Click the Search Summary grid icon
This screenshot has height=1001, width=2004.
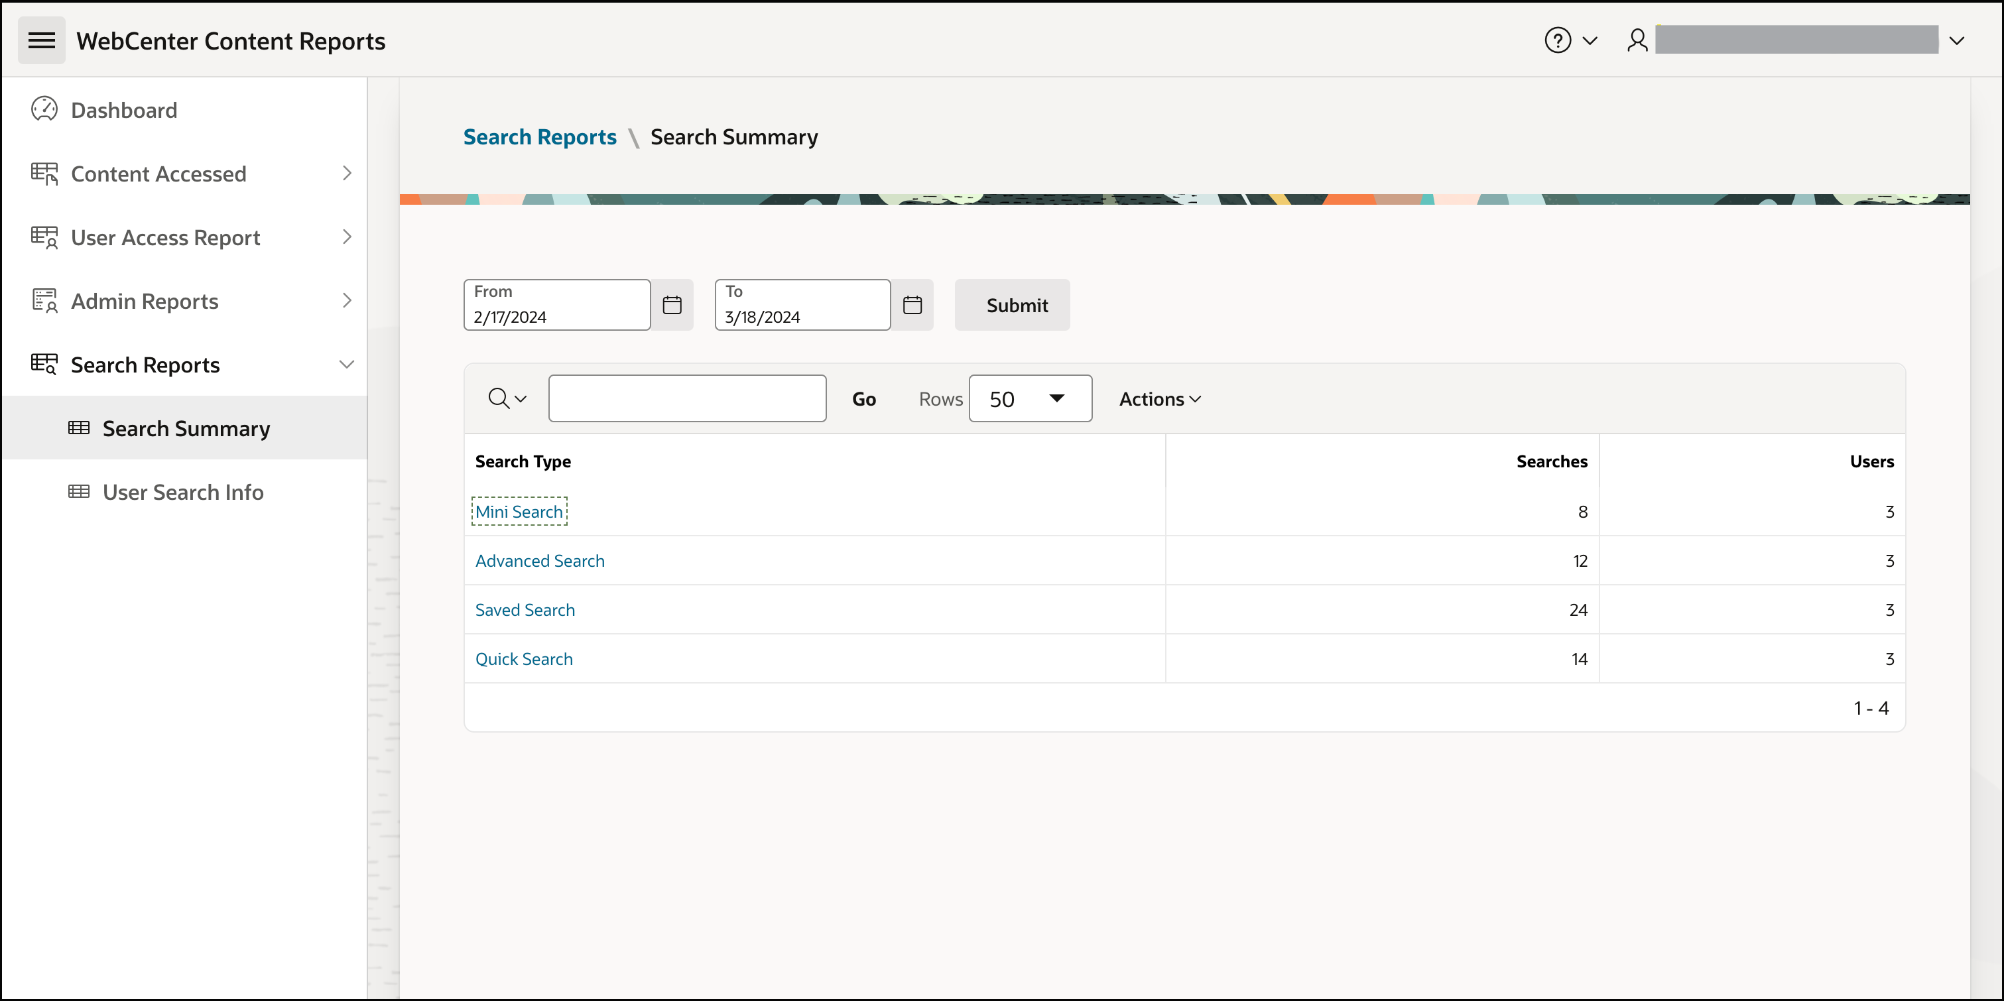(x=79, y=428)
